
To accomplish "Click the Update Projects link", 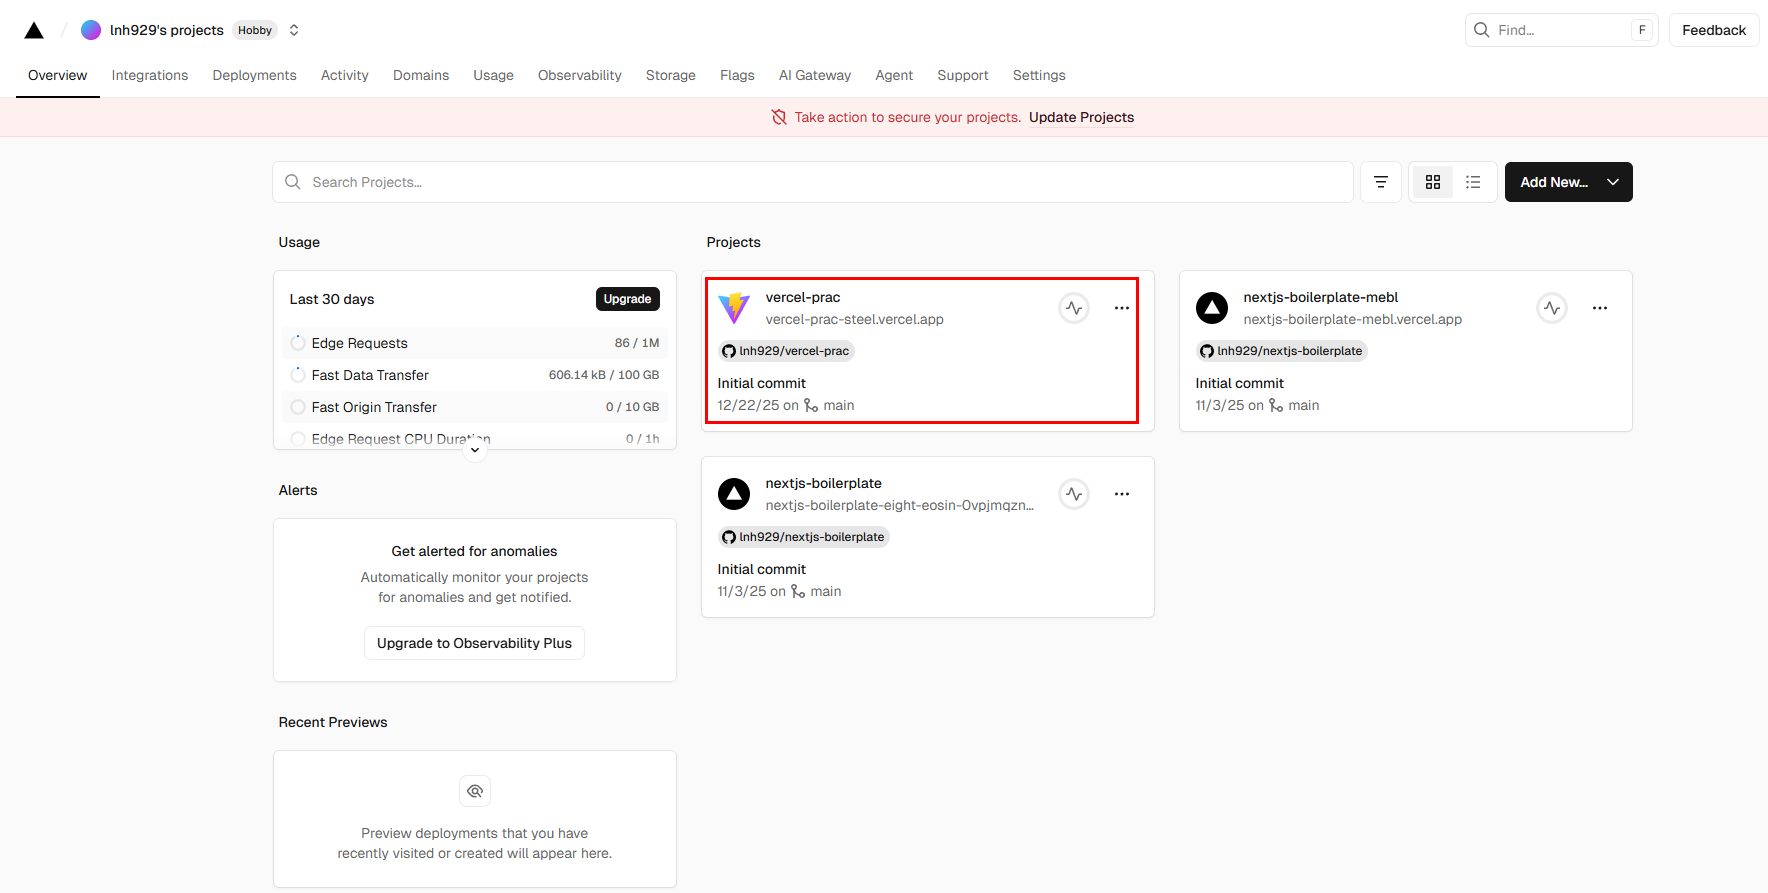I will point(1081,117).
